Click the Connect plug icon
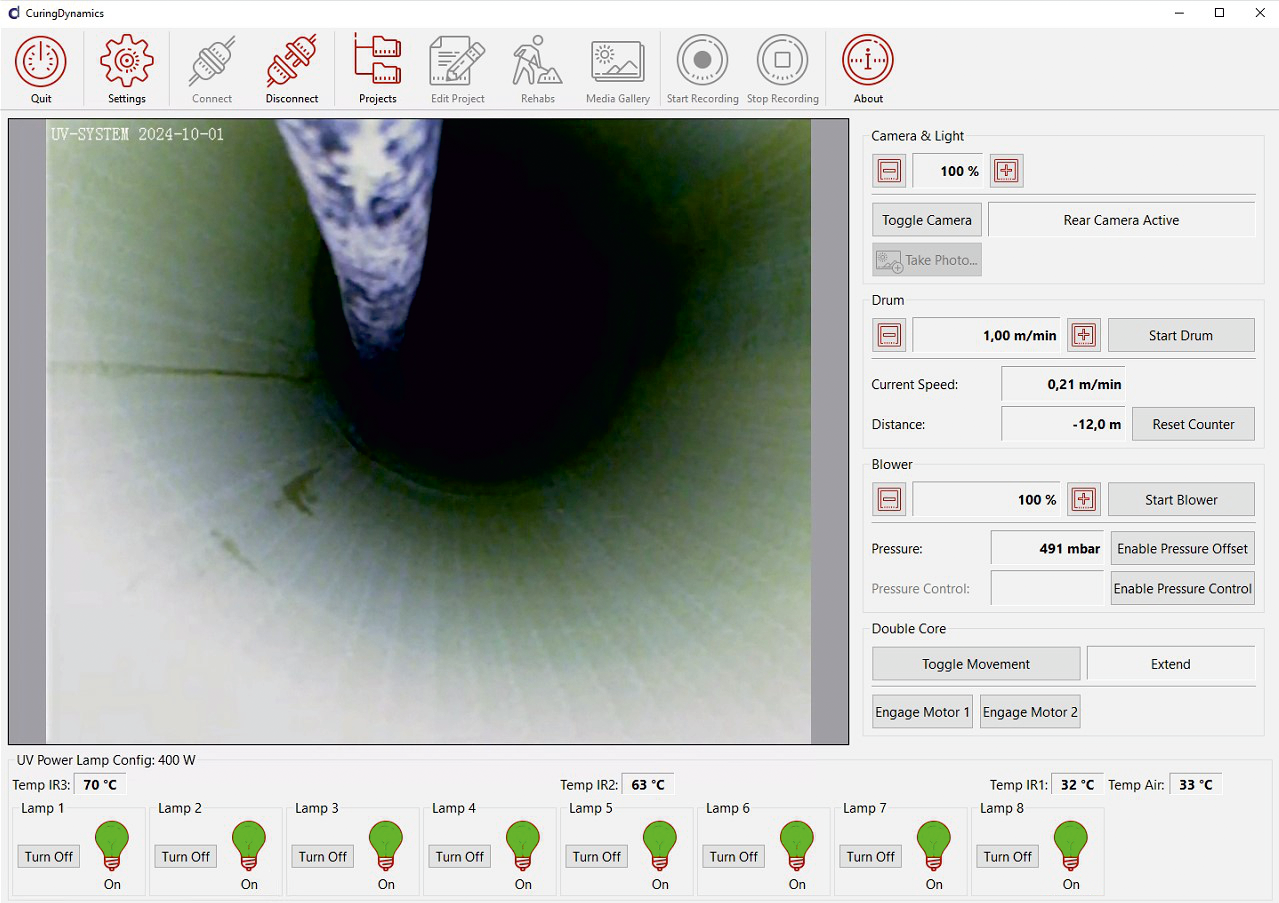 (x=211, y=60)
